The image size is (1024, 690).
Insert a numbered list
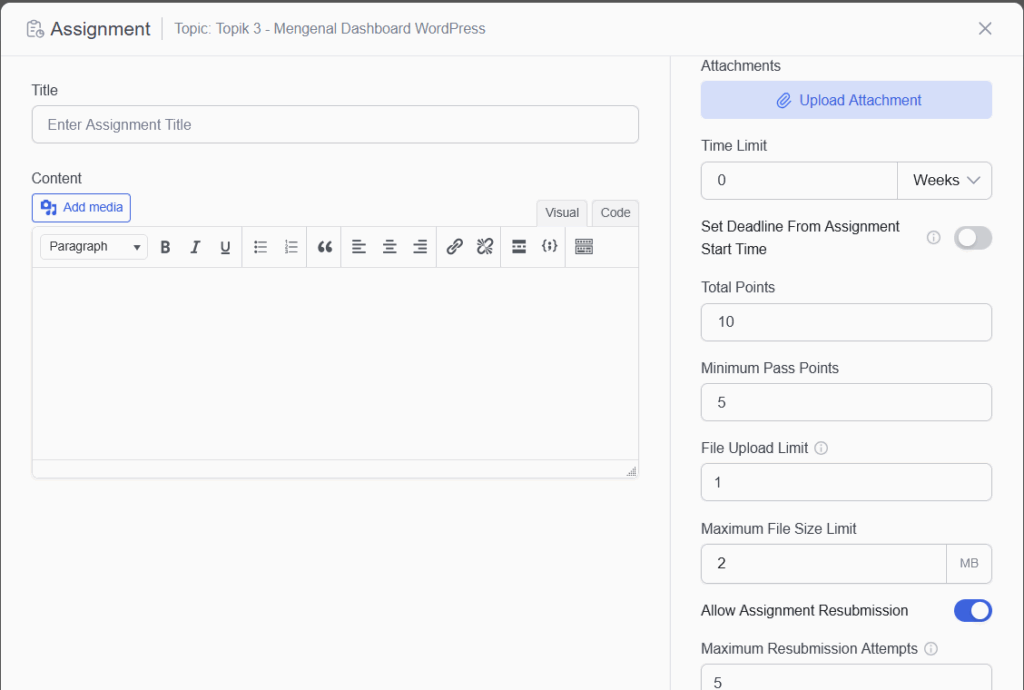(291, 247)
